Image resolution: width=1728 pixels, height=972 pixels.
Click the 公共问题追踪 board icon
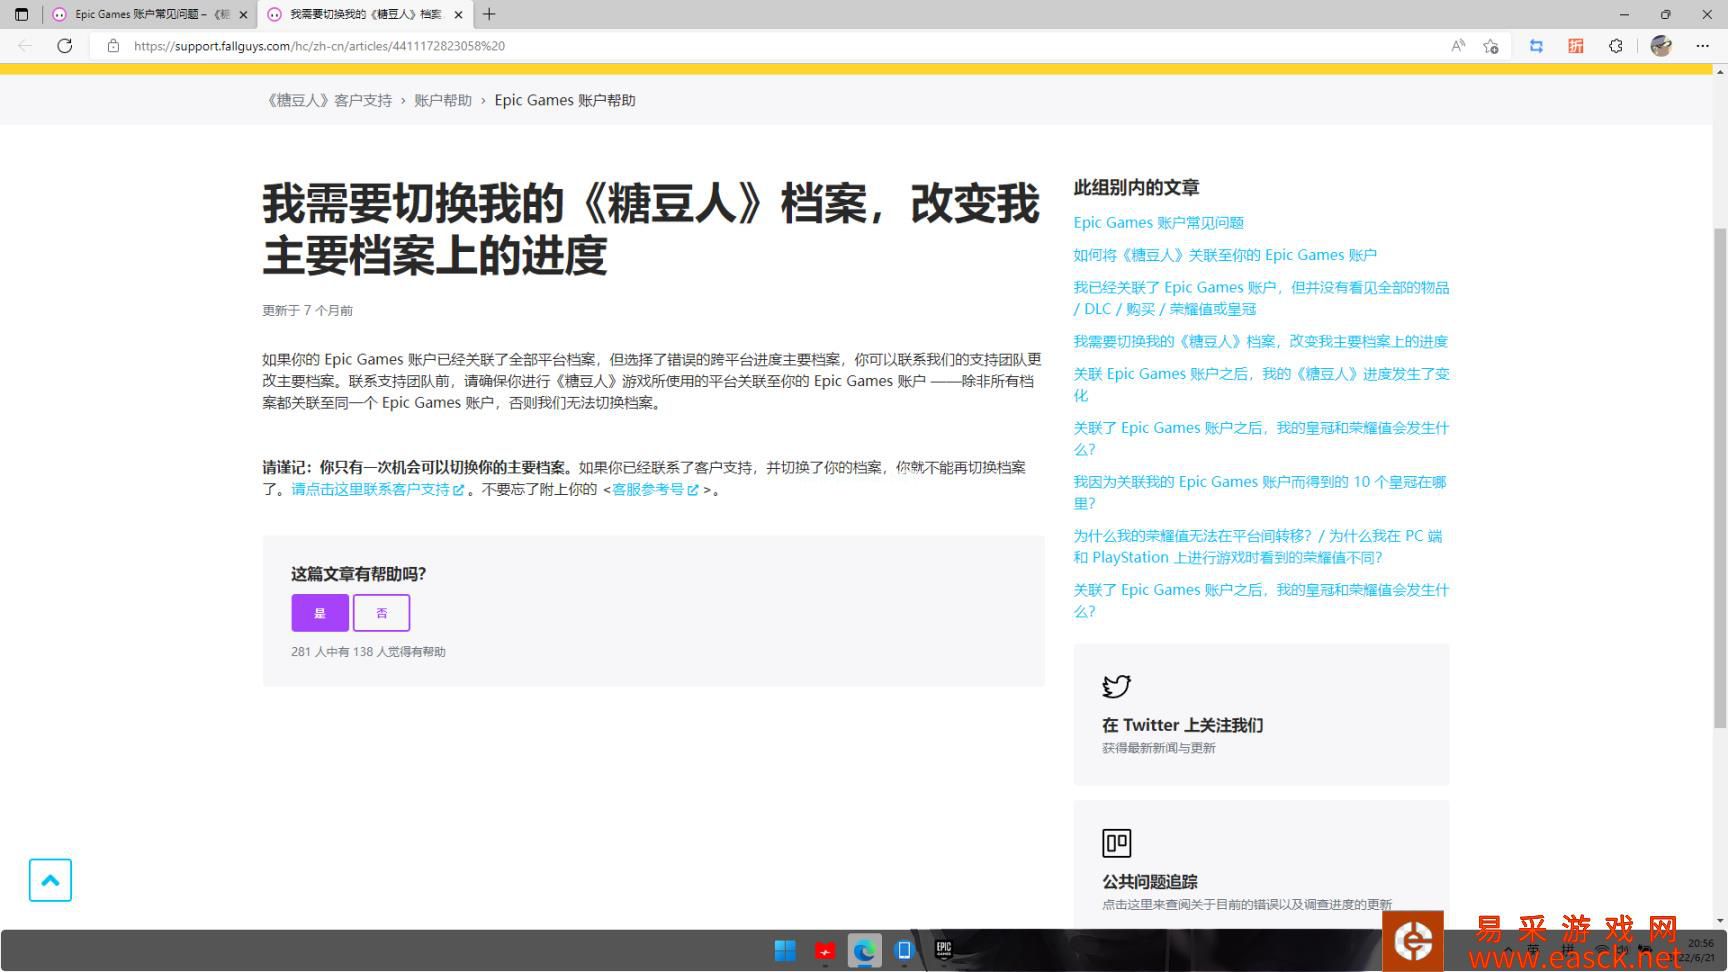1116,843
